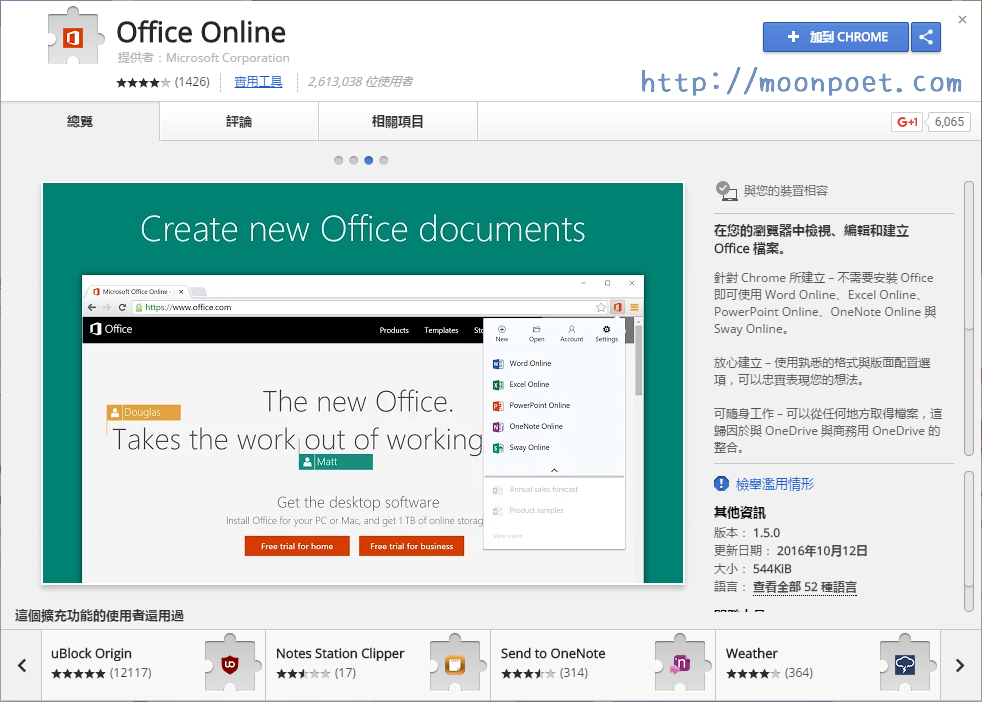Image resolution: width=982 pixels, height=702 pixels.
Task: Click the 加到 CHROME button
Action: point(835,36)
